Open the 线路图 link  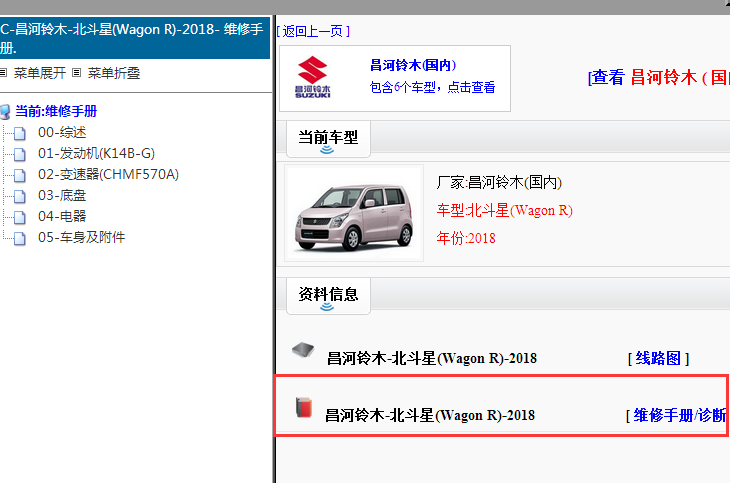[658, 358]
